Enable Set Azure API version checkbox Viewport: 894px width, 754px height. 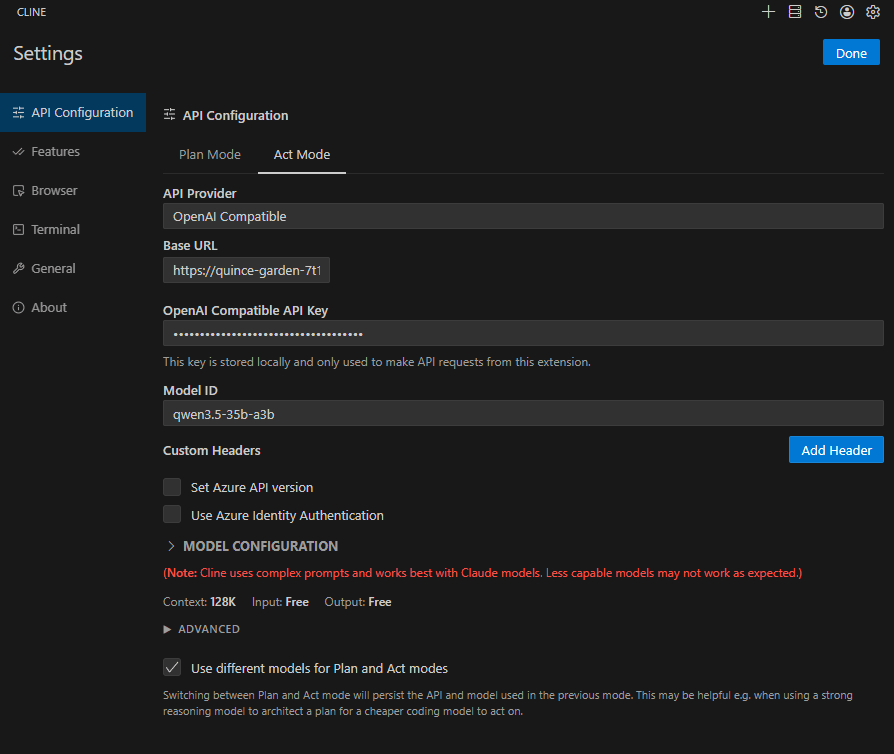172,487
